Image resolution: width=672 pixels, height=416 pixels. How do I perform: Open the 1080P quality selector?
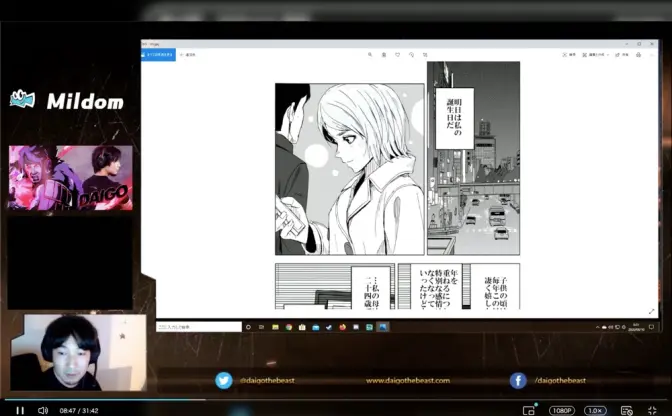point(561,410)
